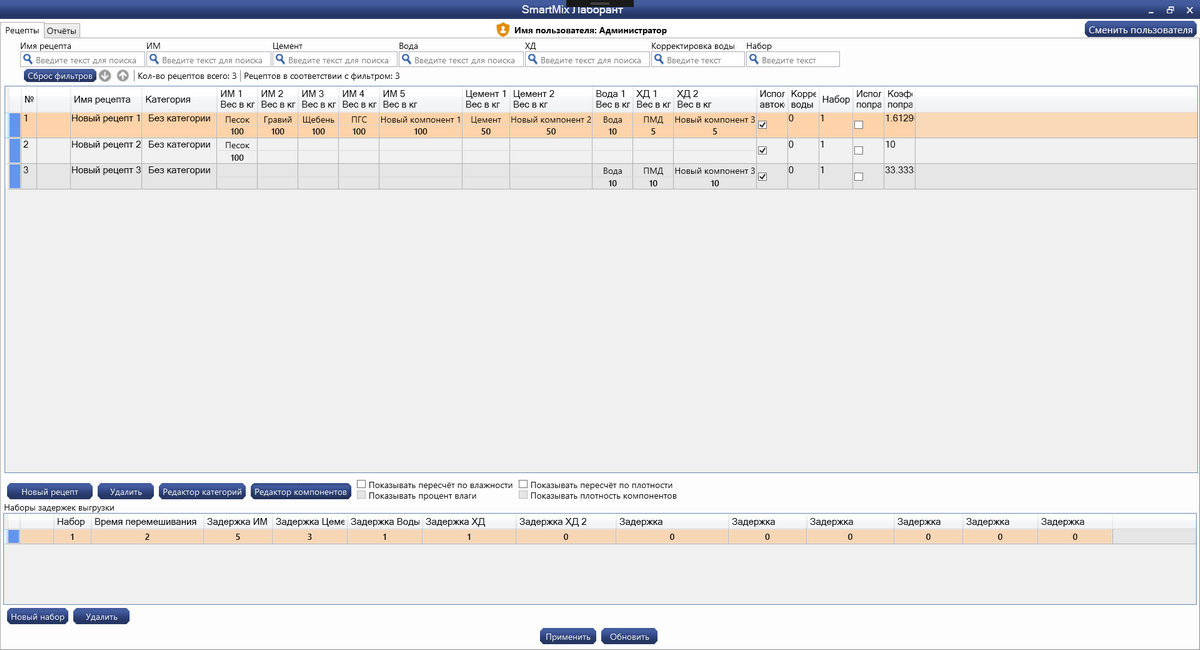Select the blue row marker of recipe 2
Viewport: 1200px width, 650px height.
tap(14, 150)
